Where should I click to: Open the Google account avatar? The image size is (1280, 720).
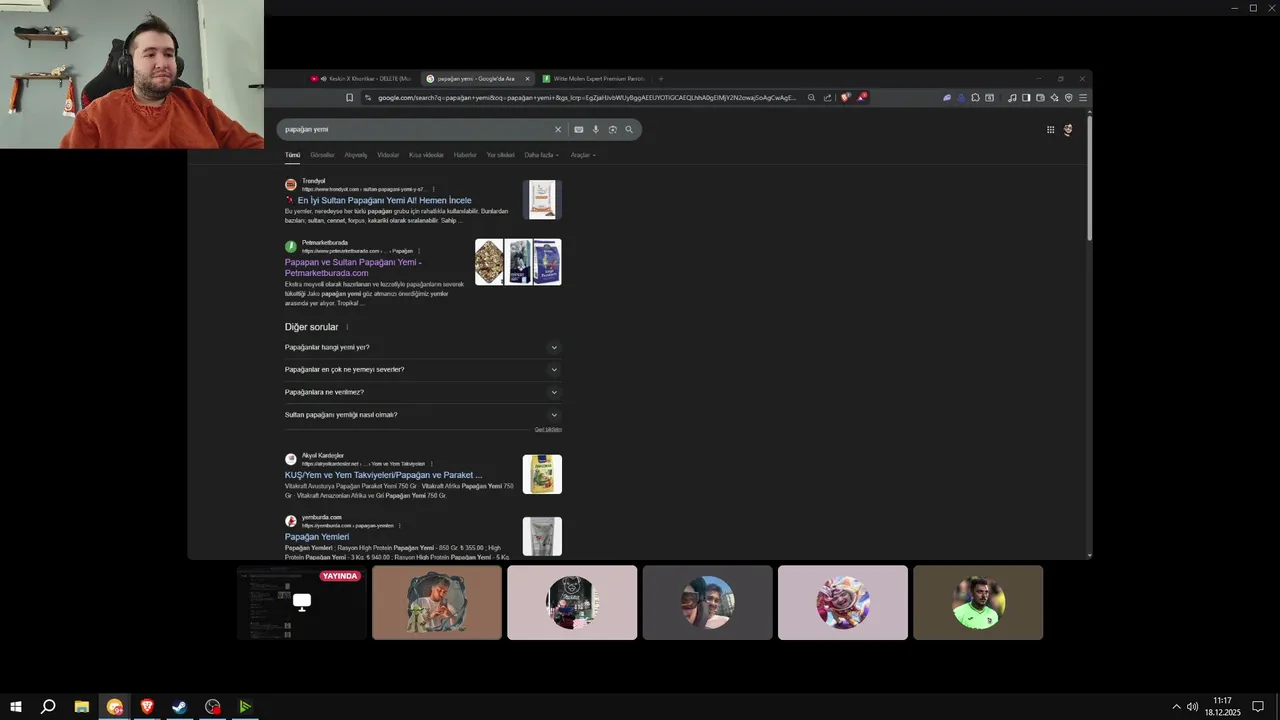click(x=1068, y=129)
